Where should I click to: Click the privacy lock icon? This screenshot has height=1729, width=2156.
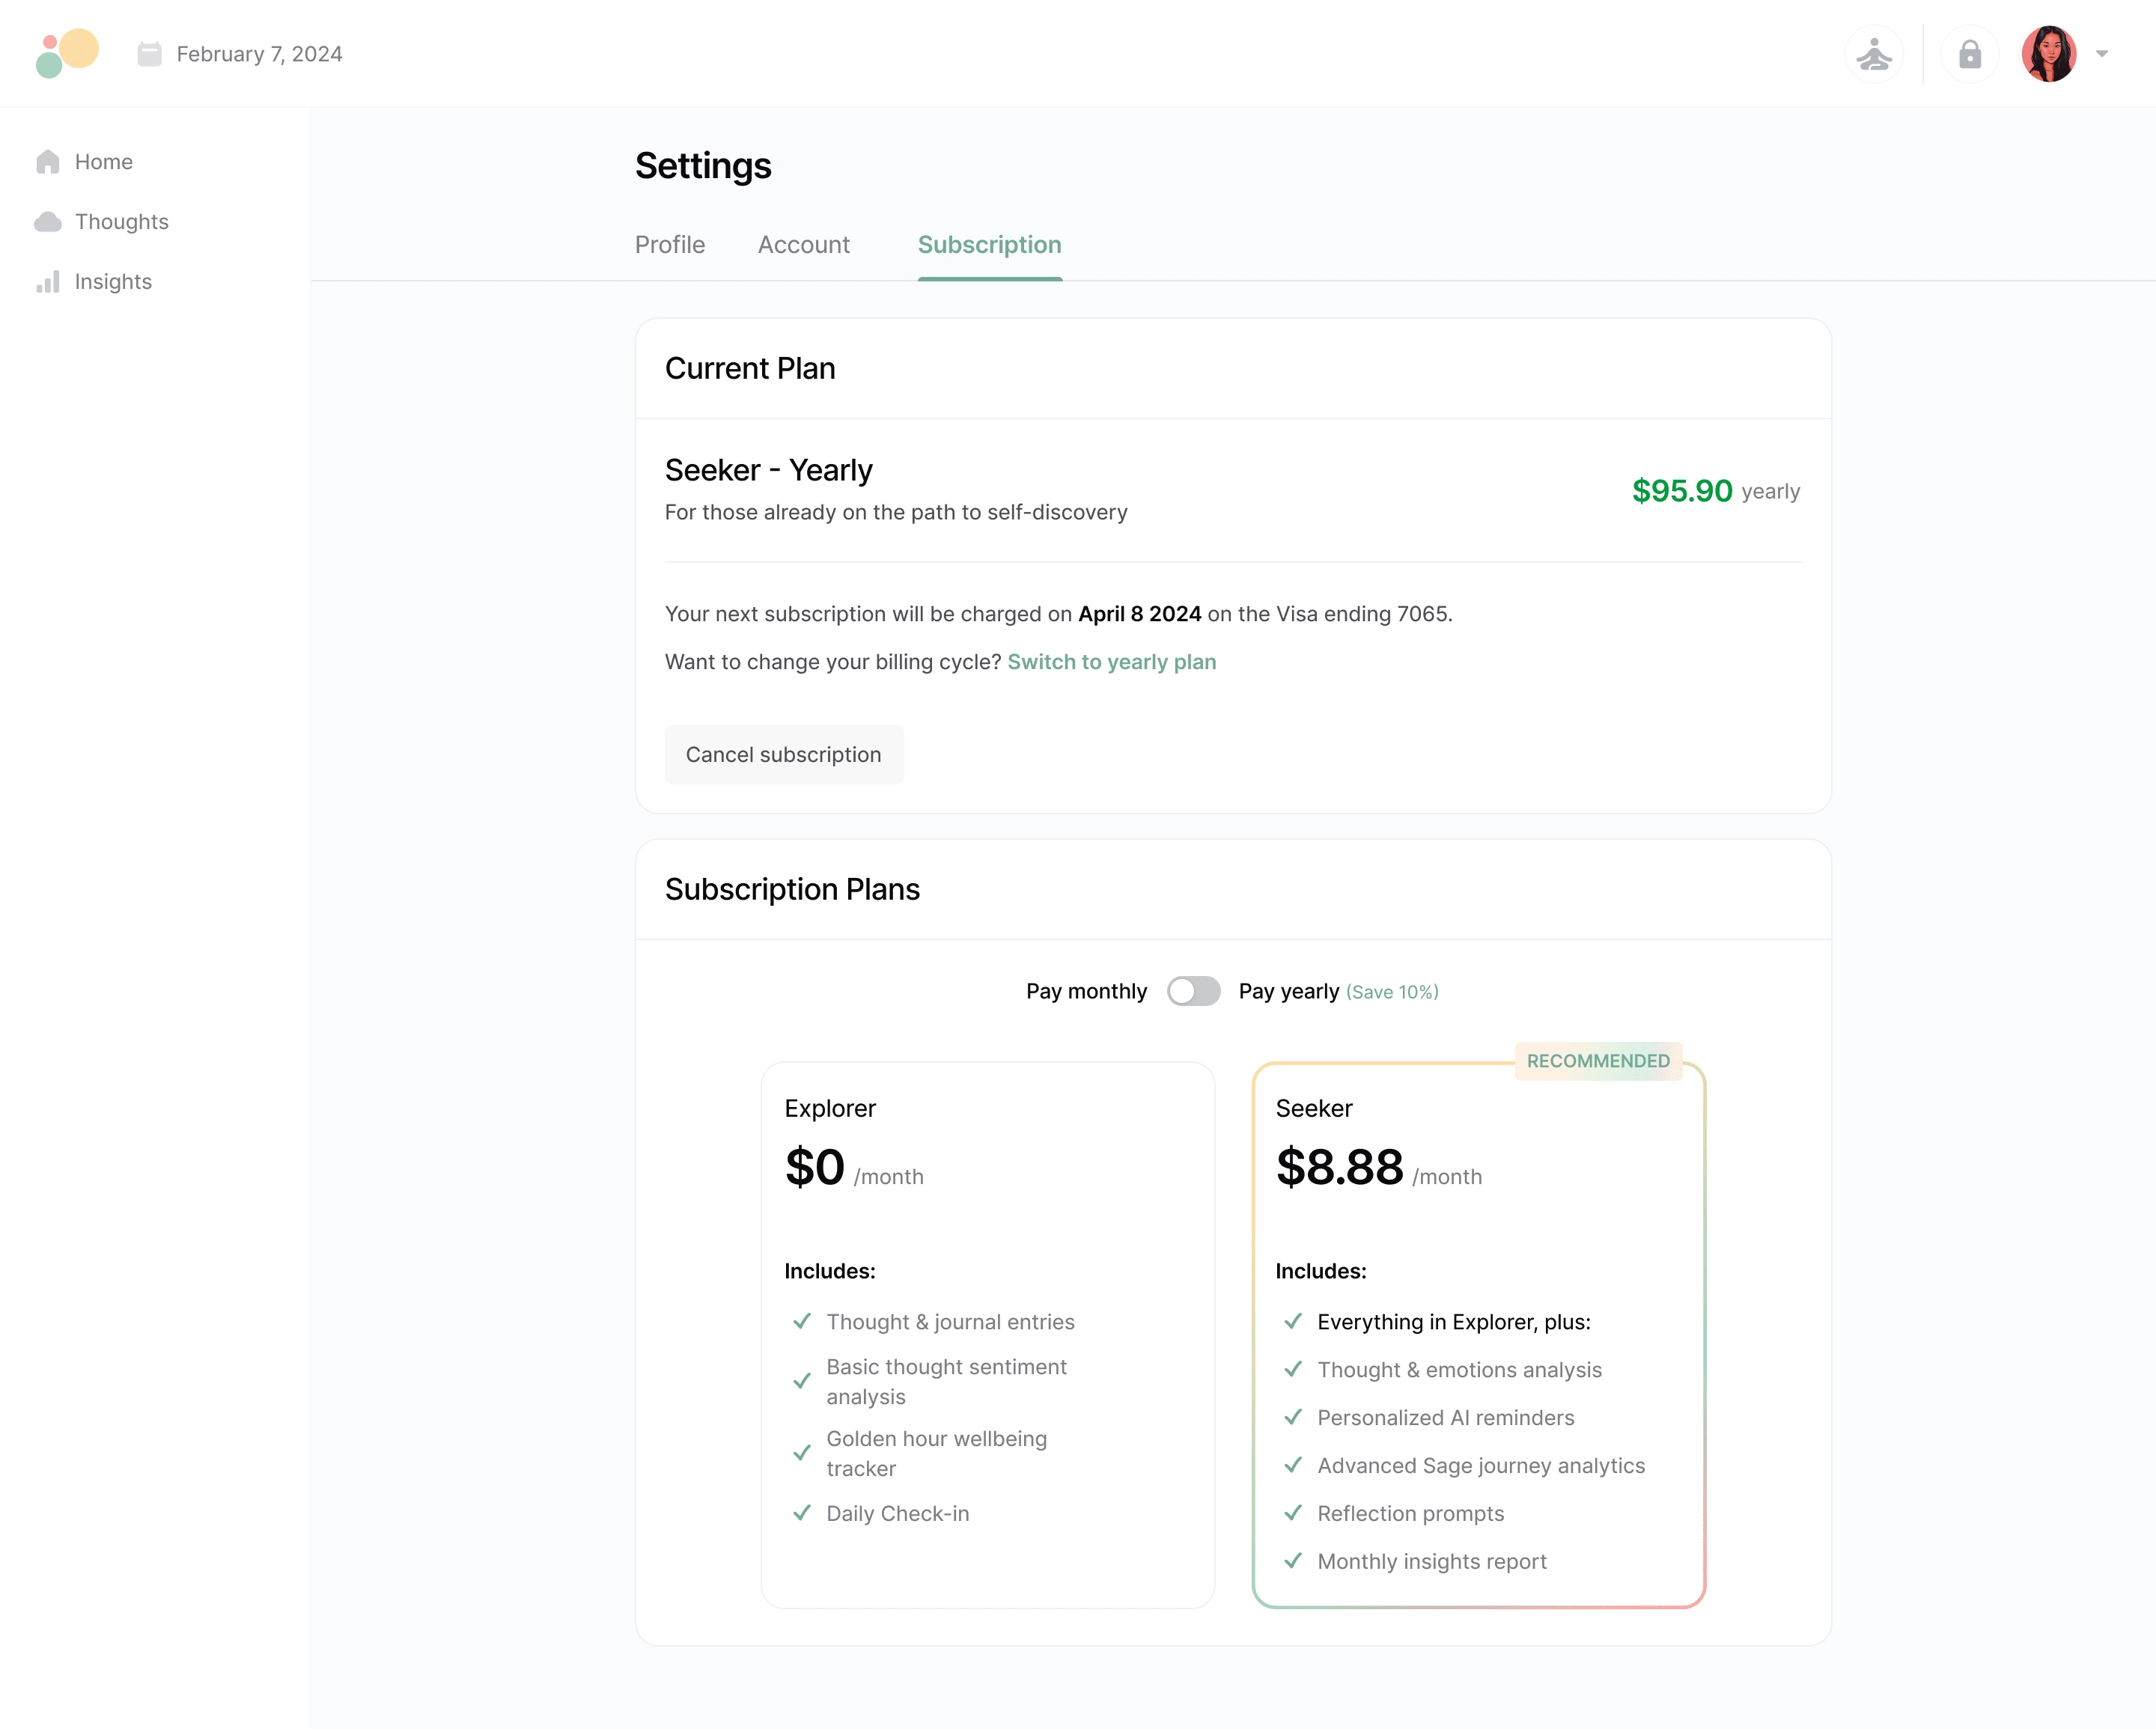point(1969,54)
